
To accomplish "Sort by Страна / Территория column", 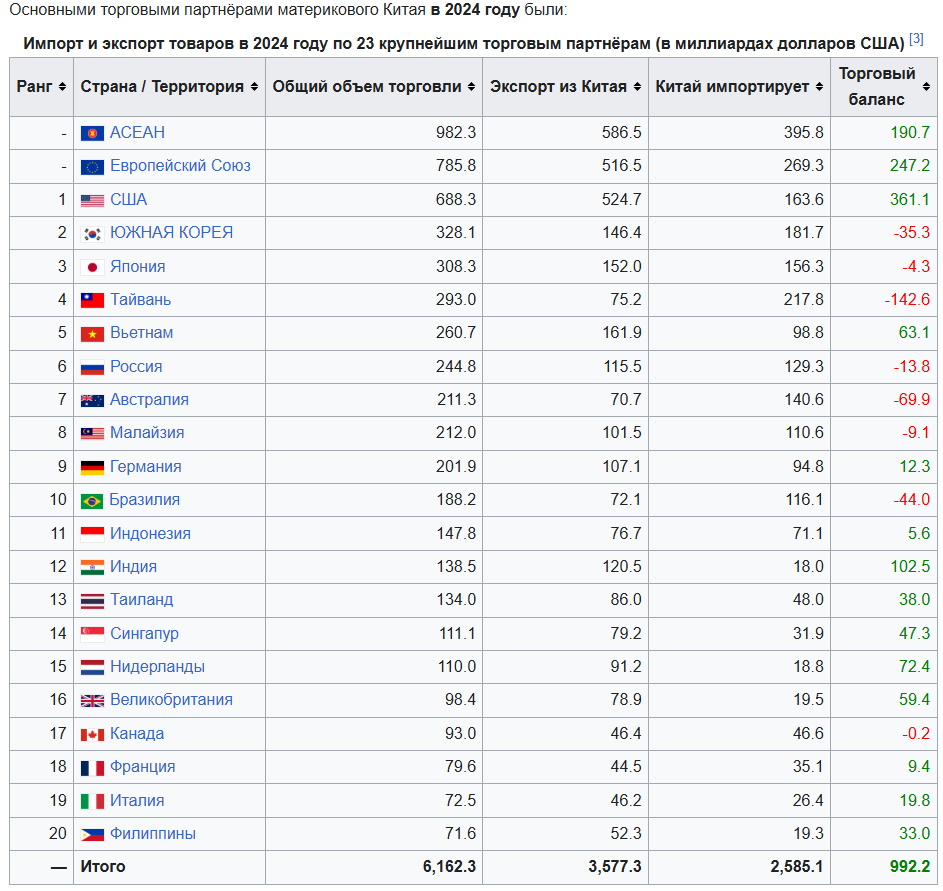I will click(254, 87).
